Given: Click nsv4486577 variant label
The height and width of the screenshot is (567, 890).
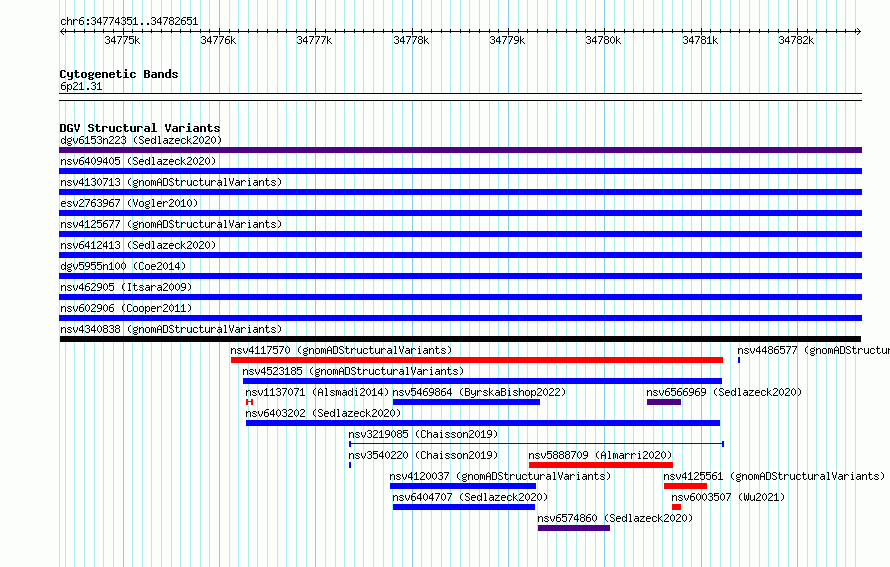Looking at the screenshot, I should tap(813, 350).
